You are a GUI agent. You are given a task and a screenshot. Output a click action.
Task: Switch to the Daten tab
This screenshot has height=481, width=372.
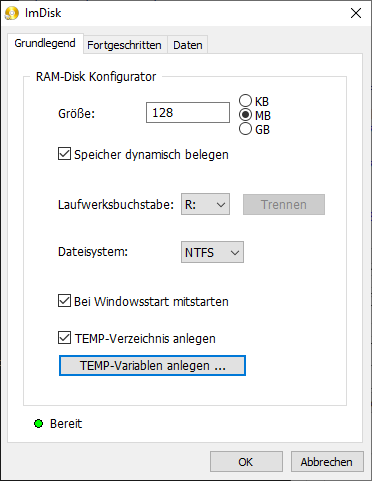click(188, 45)
